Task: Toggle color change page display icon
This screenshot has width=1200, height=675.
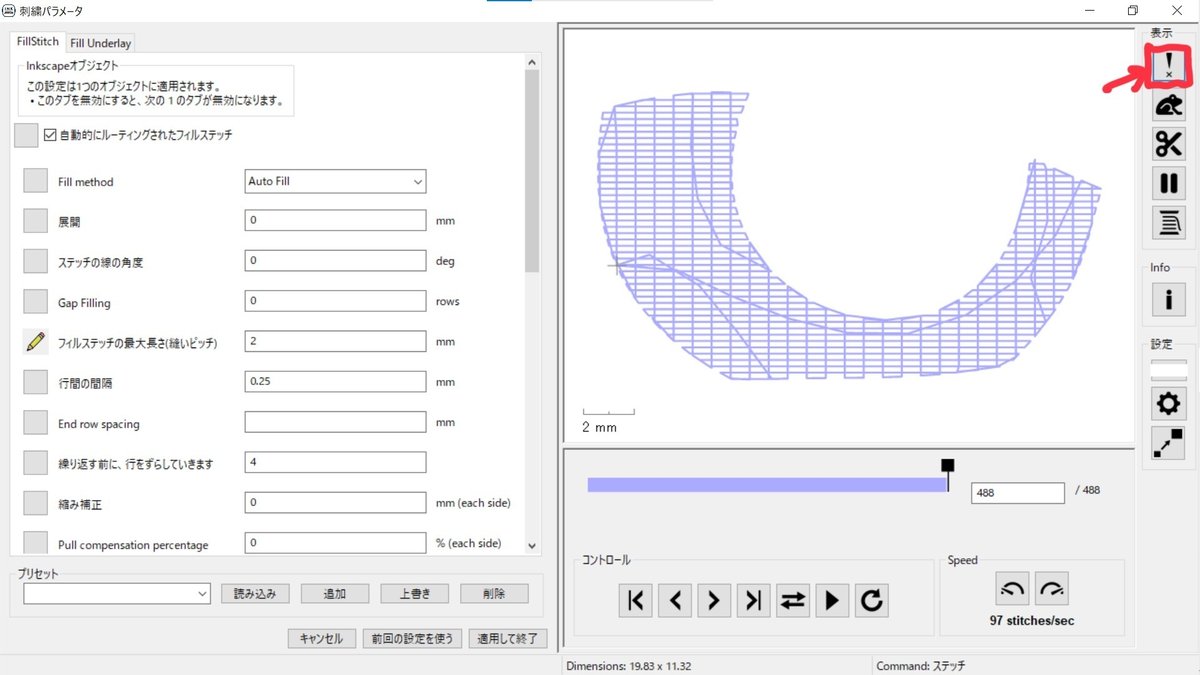Action: click(1168, 223)
